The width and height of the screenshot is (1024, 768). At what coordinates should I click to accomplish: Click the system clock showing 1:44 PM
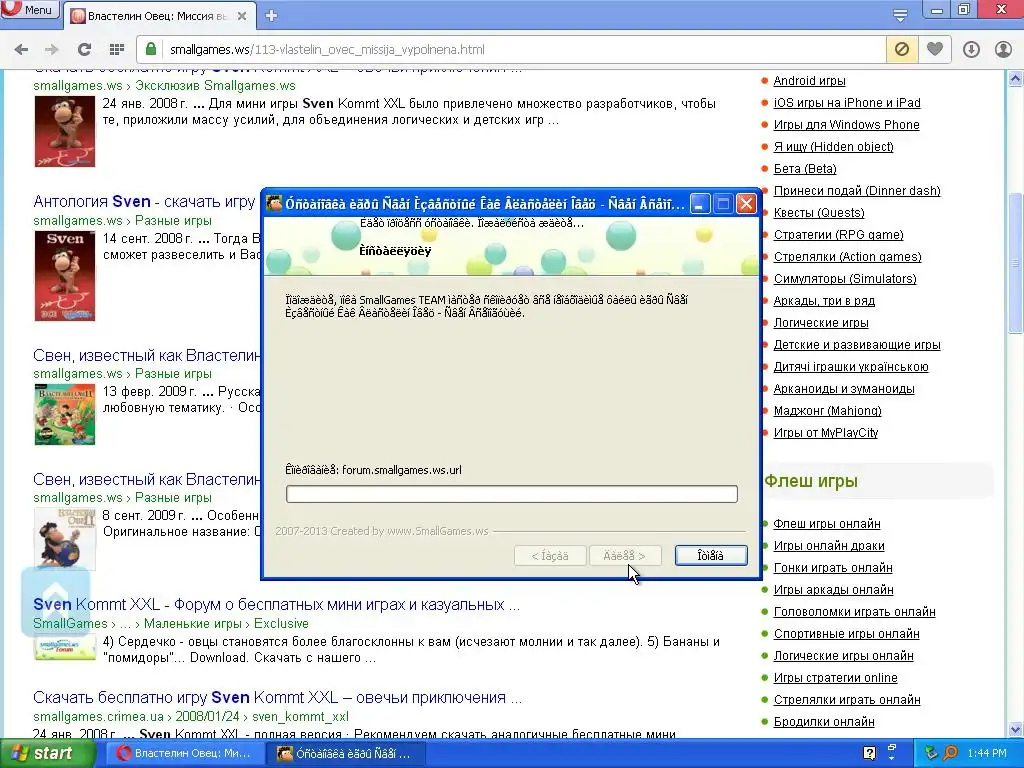(x=987, y=754)
